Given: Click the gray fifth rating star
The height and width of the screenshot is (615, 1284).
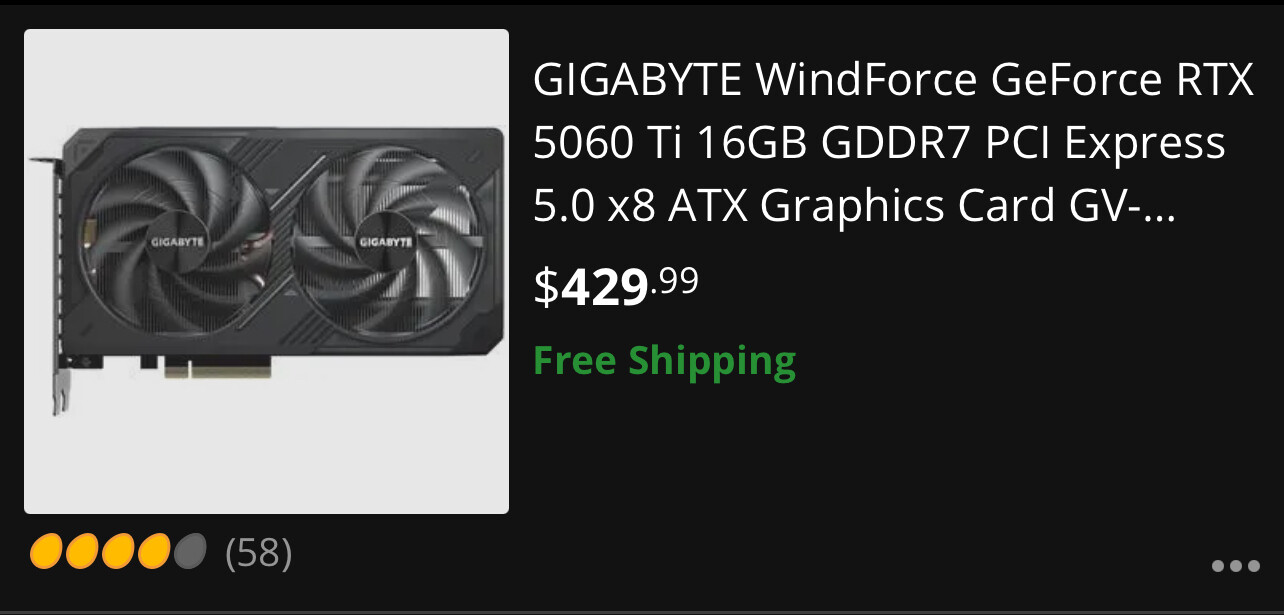Looking at the screenshot, I should point(190,551).
